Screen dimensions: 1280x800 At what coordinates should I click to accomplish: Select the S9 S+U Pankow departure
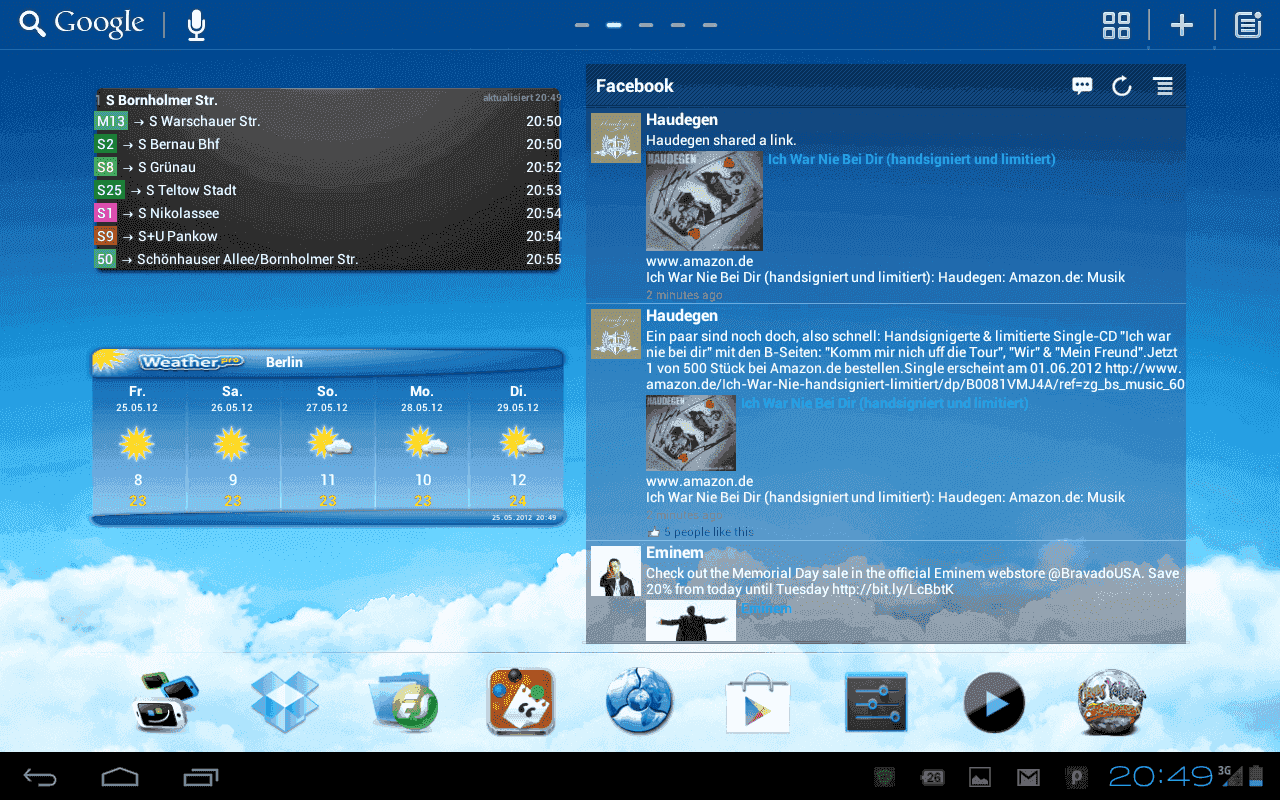327,236
